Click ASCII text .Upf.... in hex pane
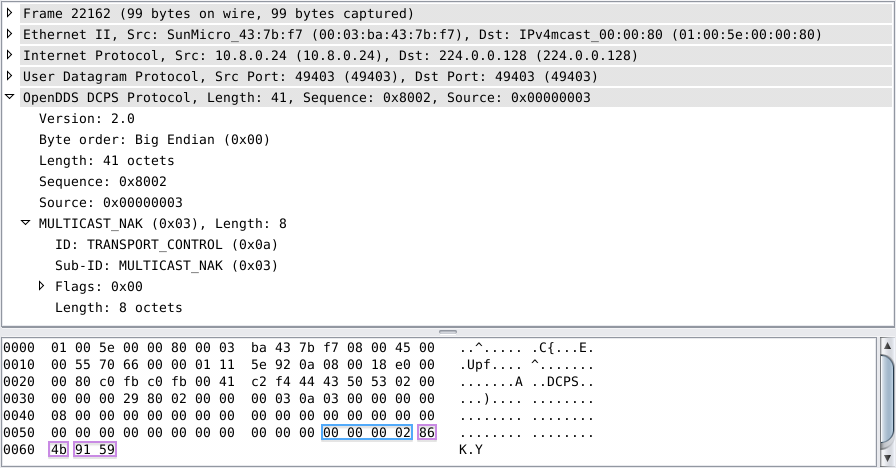Screen dimensions: 896x468 pyautogui.click(x=490, y=365)
